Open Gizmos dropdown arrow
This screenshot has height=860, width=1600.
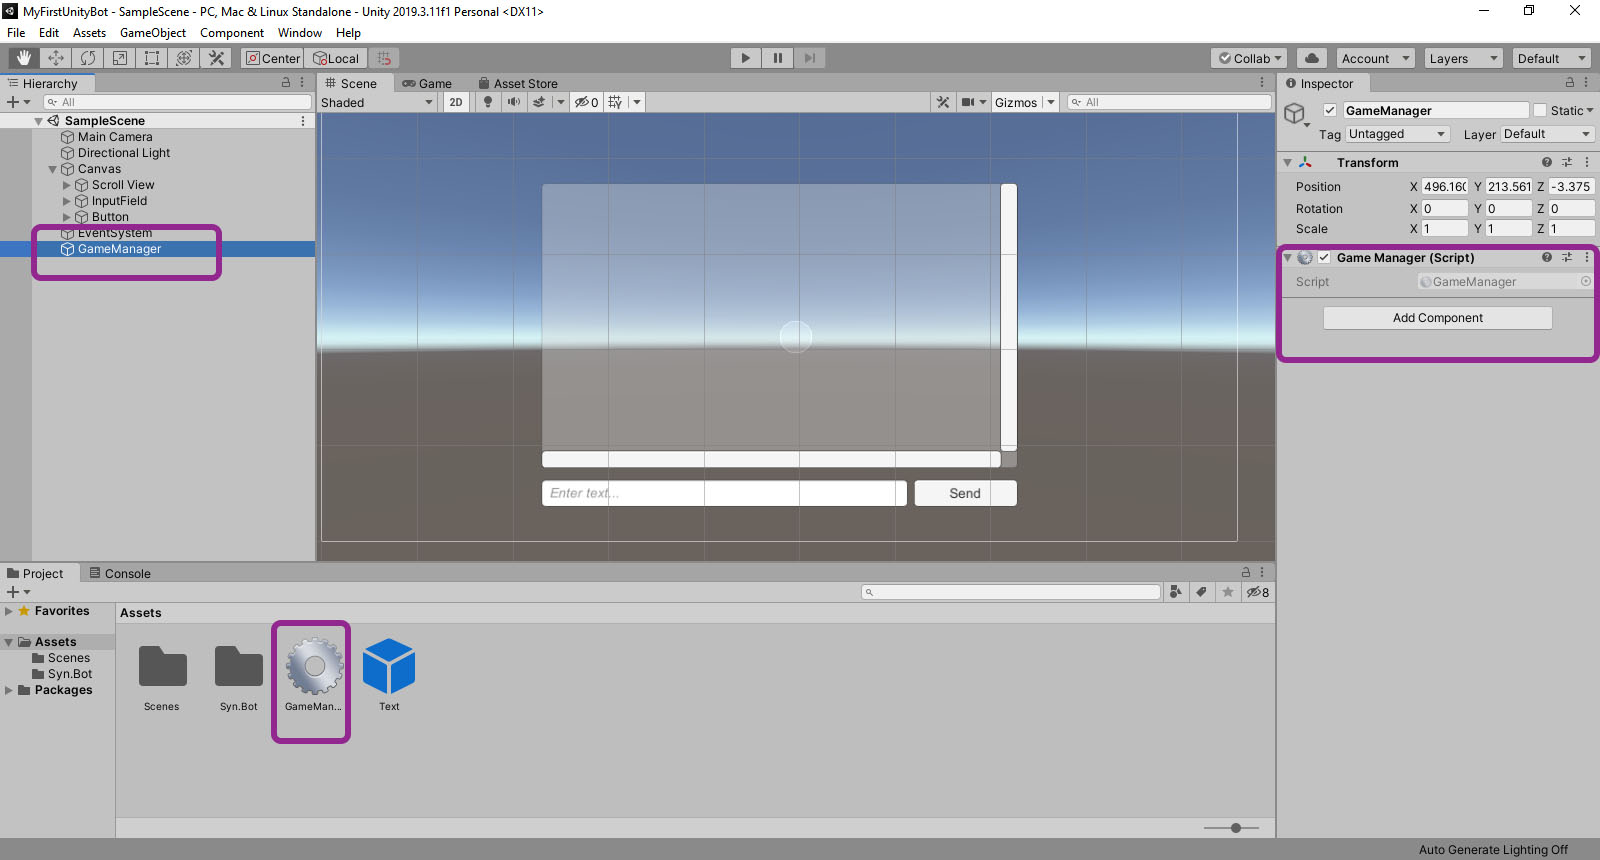coord(1051,102)
